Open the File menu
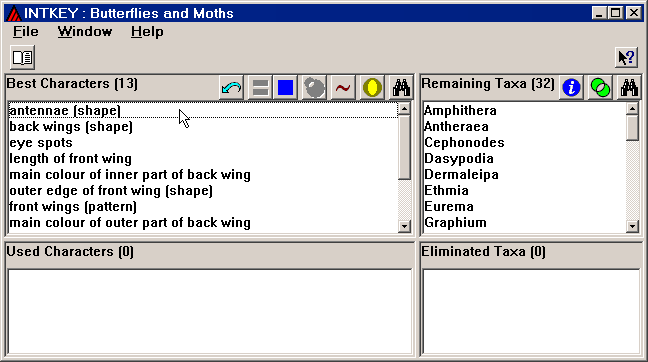Screen dimensions: 648x362 click(26, 32)
